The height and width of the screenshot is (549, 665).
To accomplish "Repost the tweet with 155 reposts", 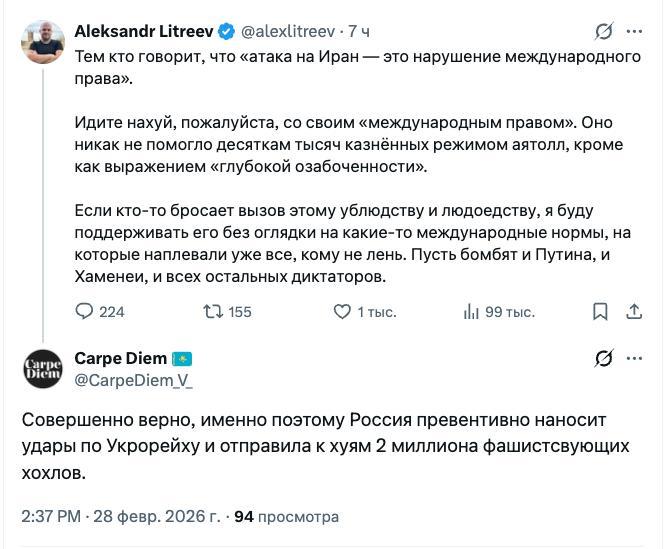I will click(x=213, y=312).
